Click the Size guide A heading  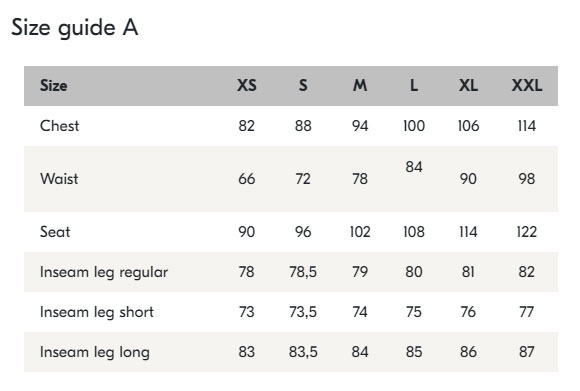pyautogui.click(x=75, y=28)
